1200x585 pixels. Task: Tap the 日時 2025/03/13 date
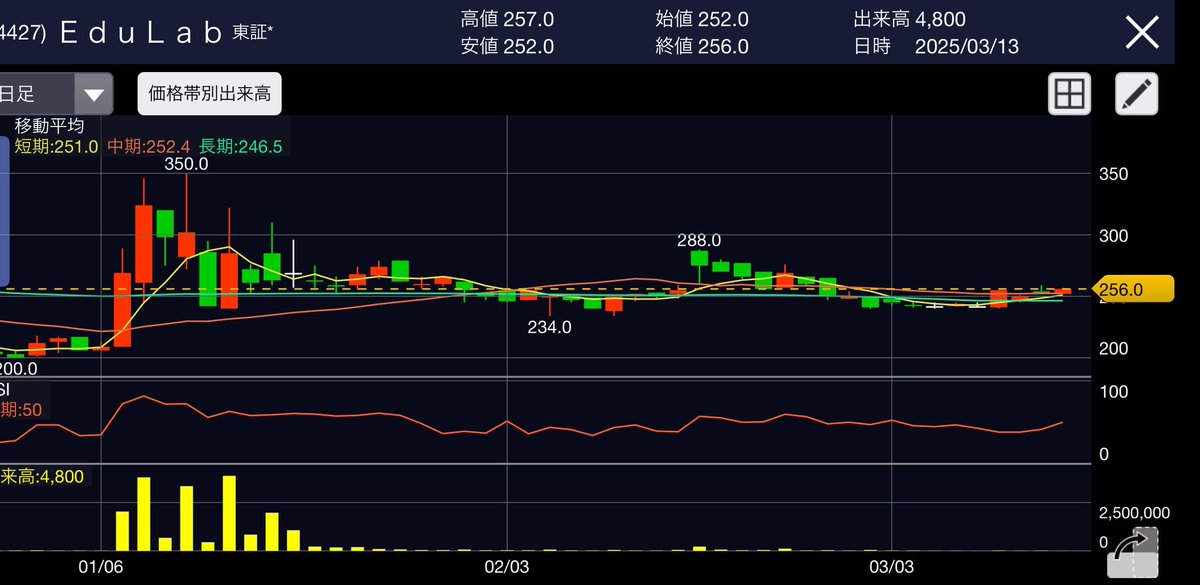936,47
